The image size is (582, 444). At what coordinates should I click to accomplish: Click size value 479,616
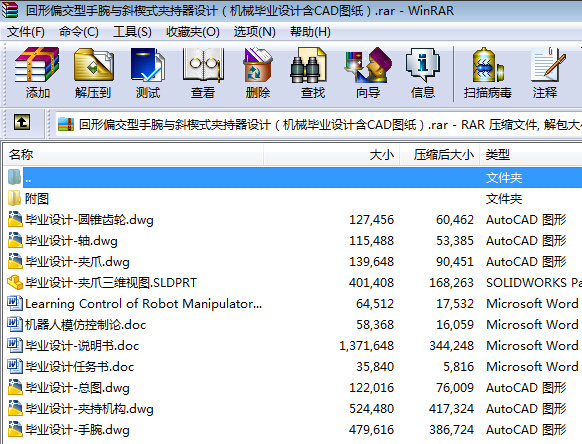[371, 430]
